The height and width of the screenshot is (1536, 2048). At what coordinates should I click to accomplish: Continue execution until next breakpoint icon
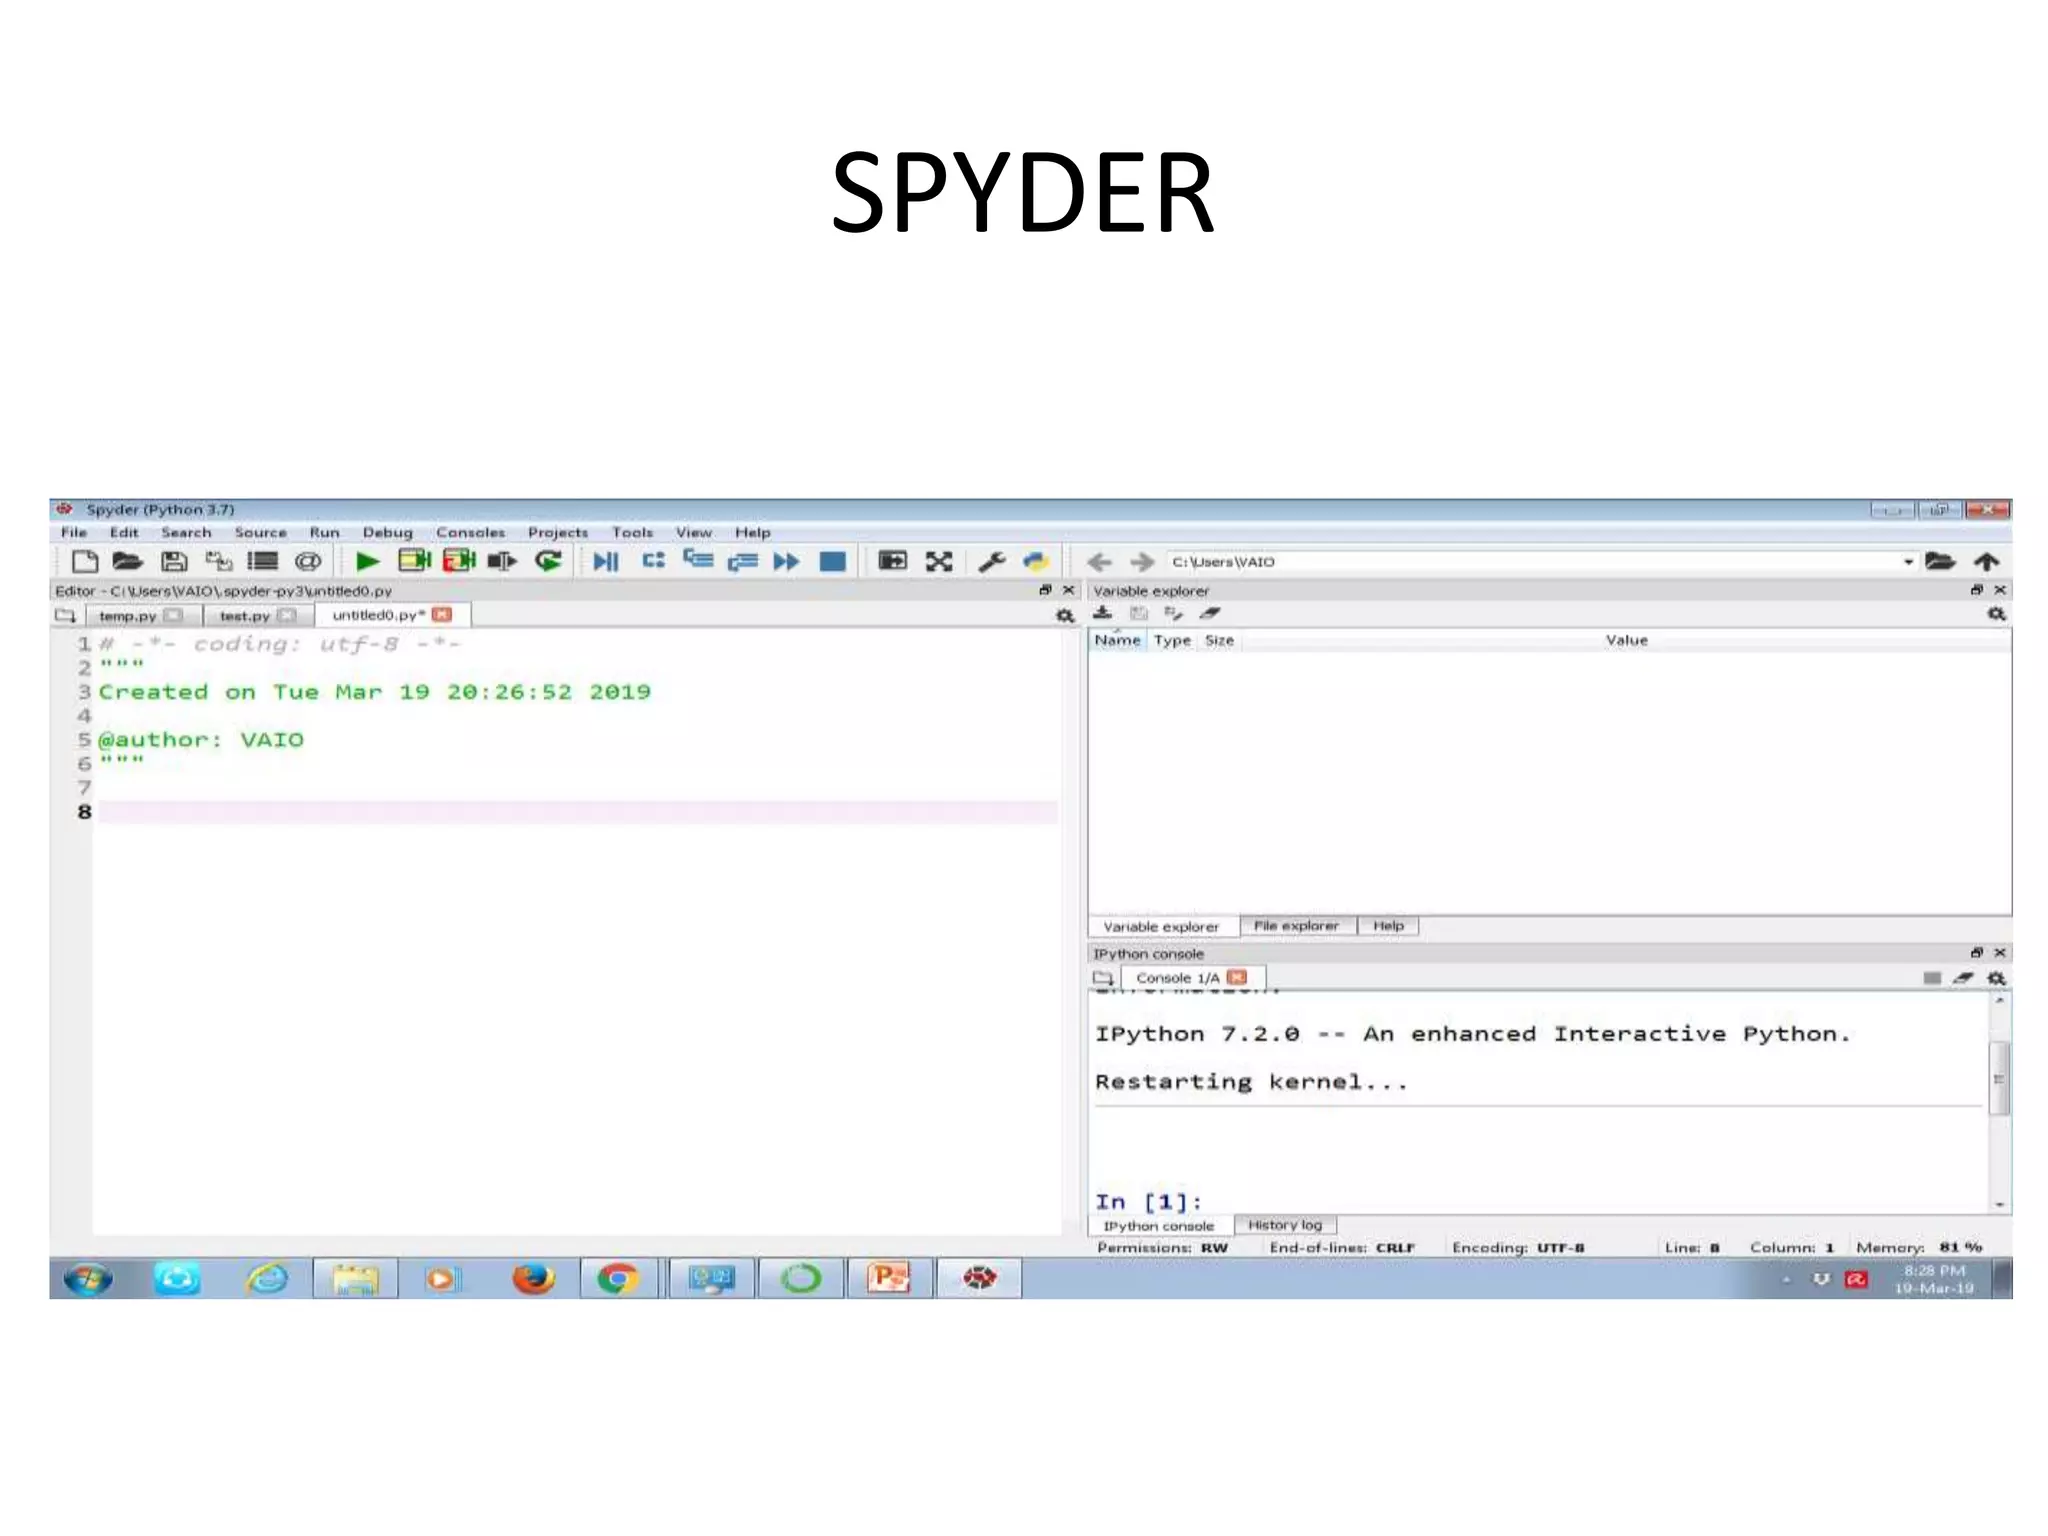pyautogui.click(x=787, y=561)
